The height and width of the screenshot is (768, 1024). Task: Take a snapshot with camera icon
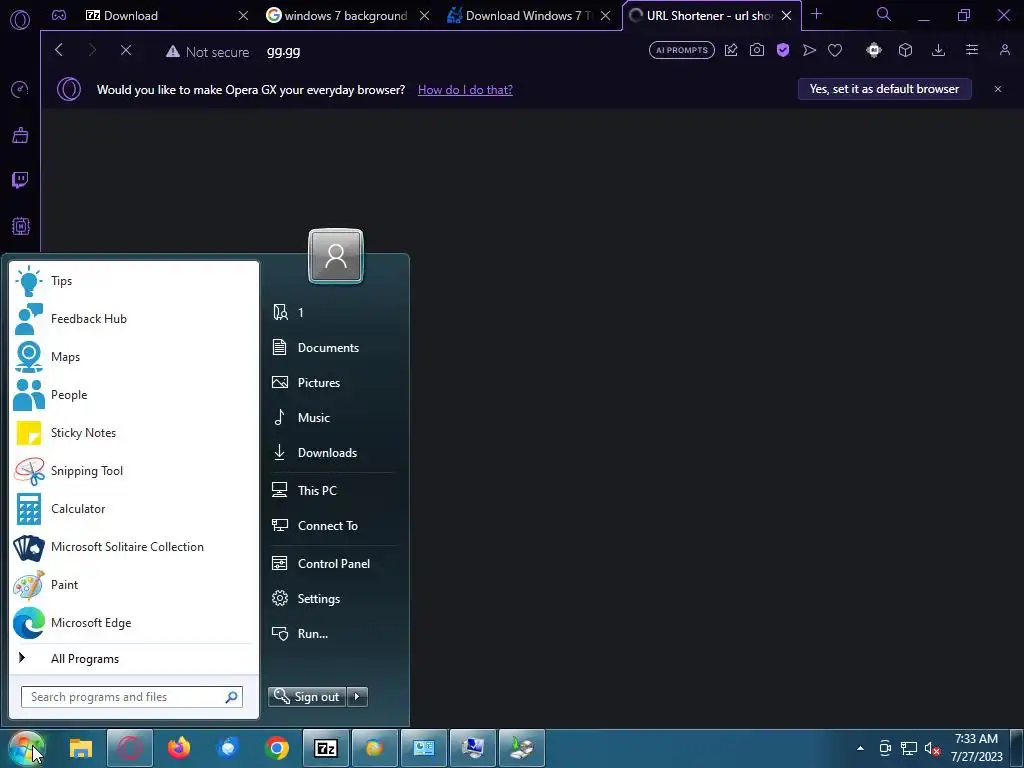point(757,50)
